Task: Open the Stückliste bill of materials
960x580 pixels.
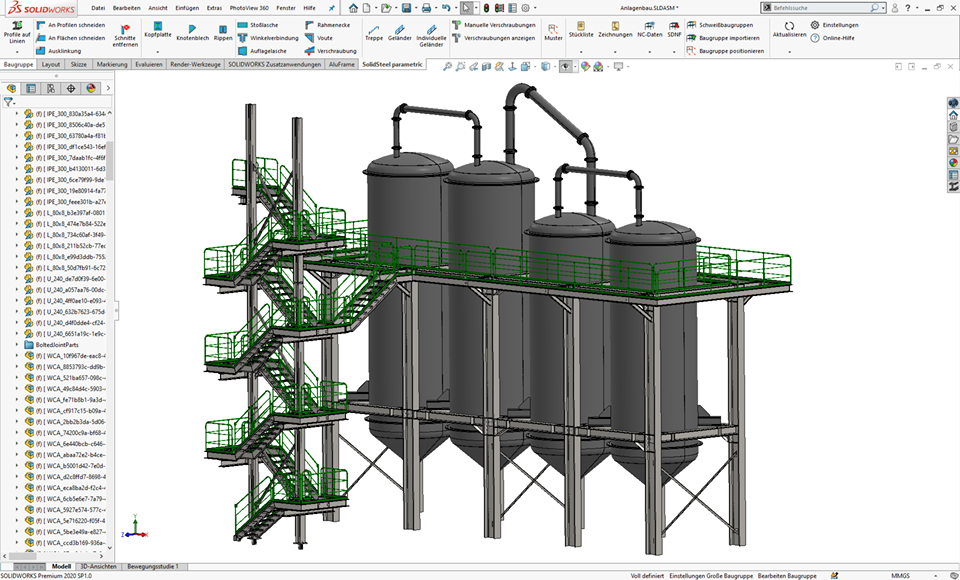Action: tap(580, 29)
